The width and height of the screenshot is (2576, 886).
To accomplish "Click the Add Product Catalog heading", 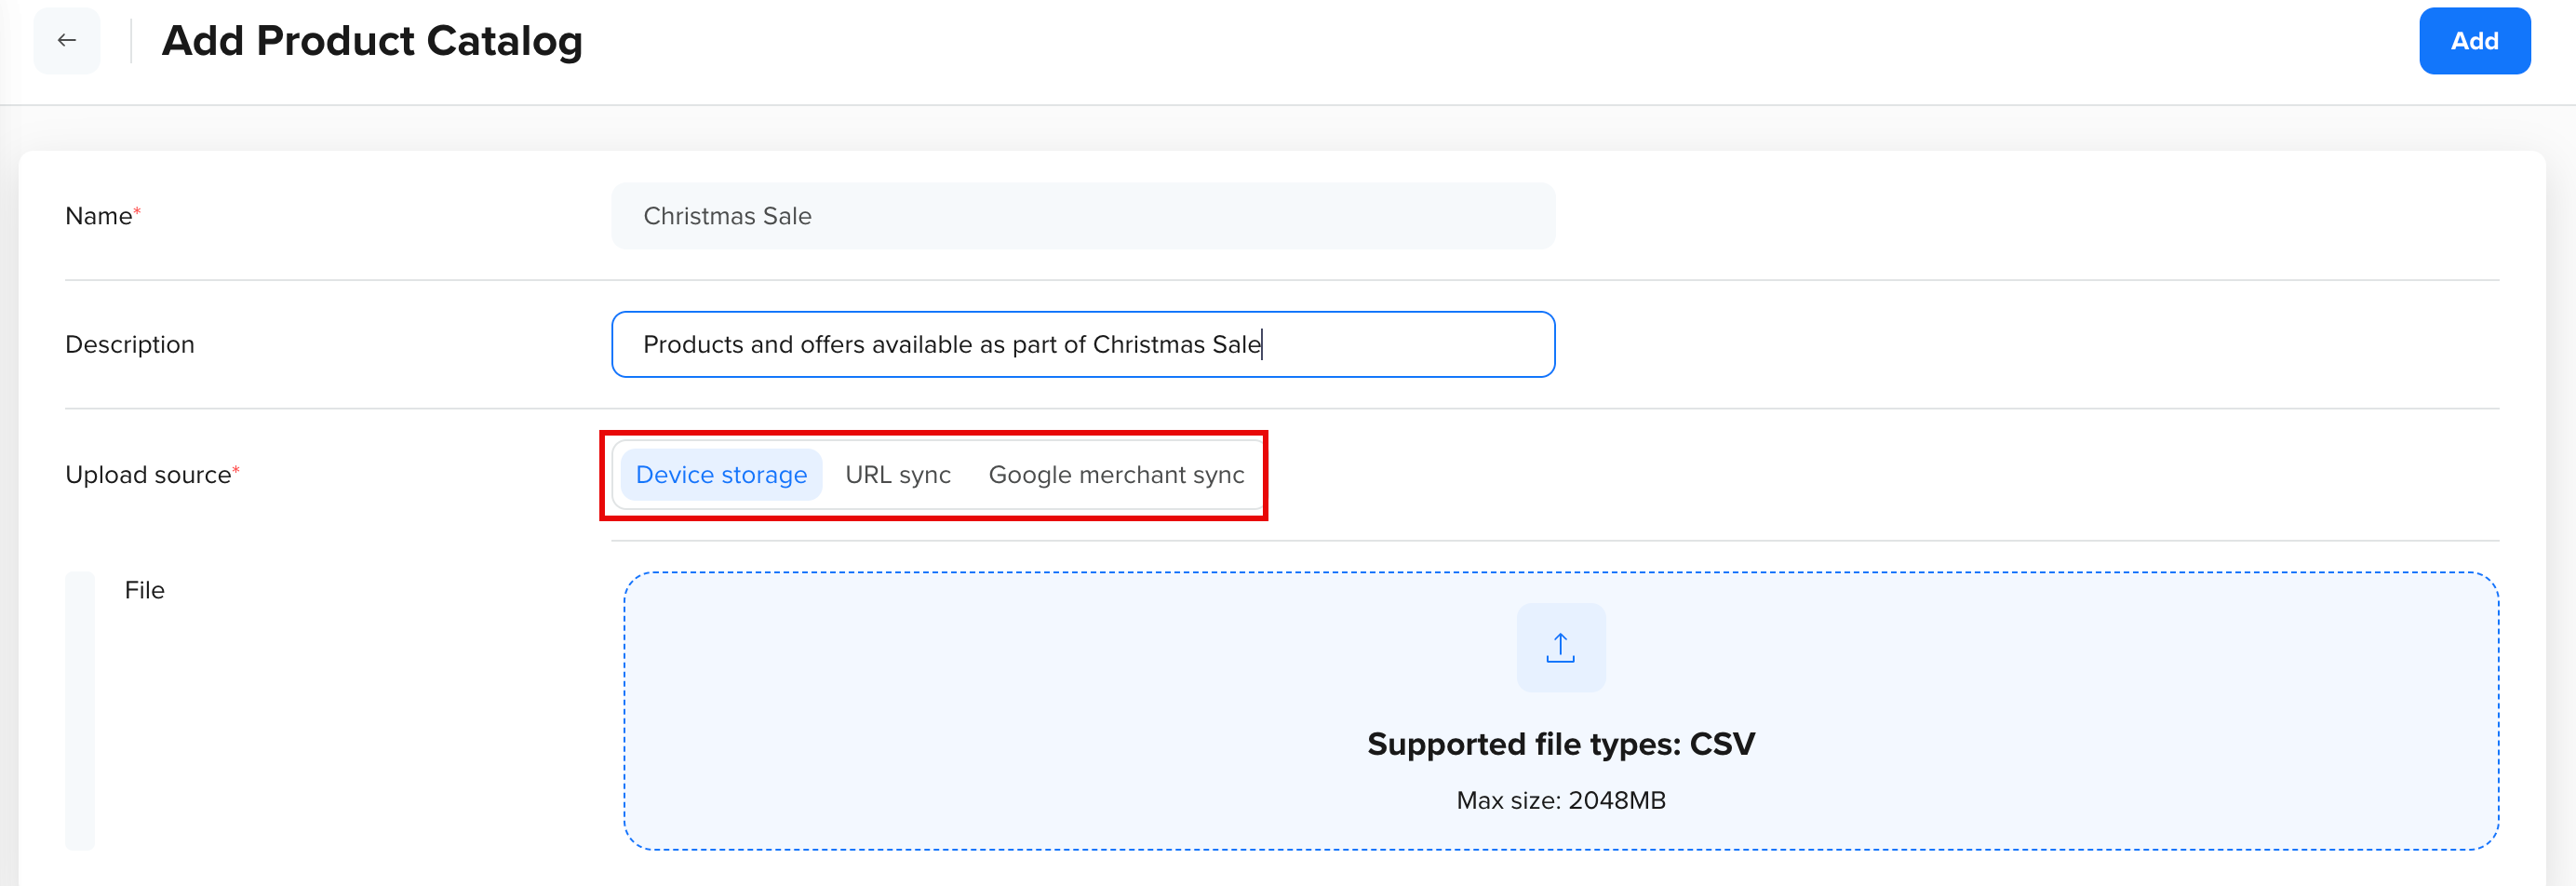I will (x=372, y=41).
